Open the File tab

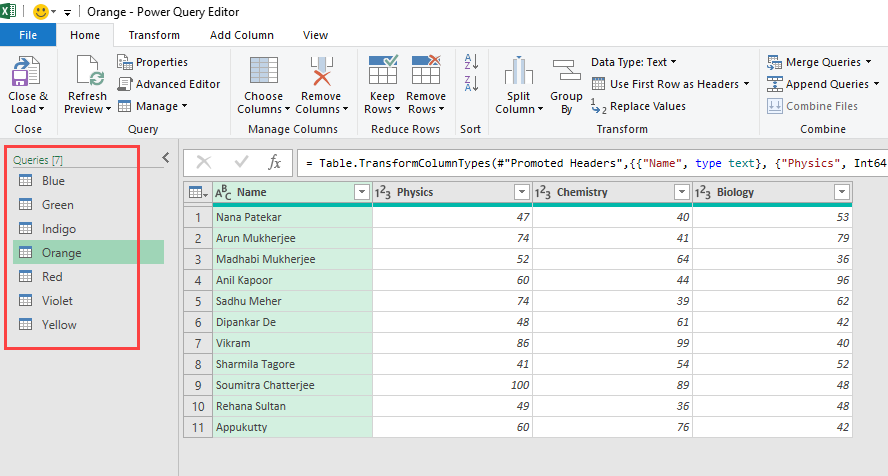click(x=28, y=35)
